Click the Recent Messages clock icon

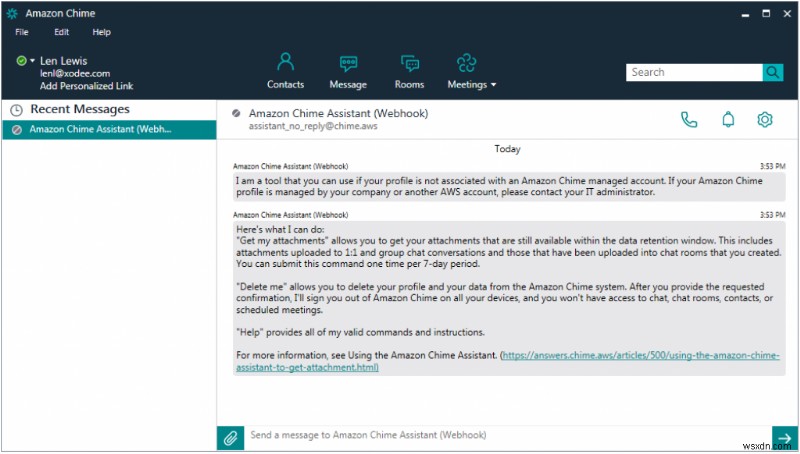17,110
